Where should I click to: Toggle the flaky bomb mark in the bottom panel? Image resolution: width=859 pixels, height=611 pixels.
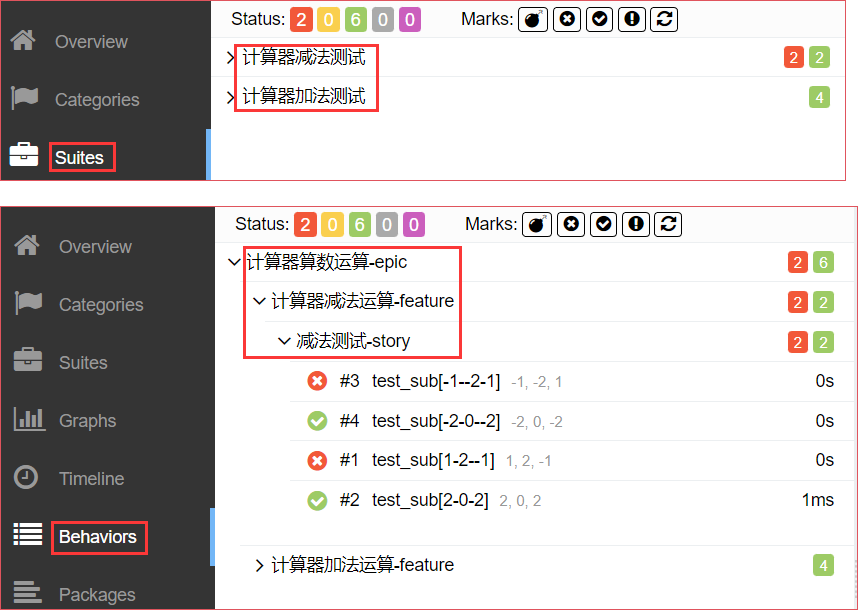pyautogui.click(x=537, y=224)
